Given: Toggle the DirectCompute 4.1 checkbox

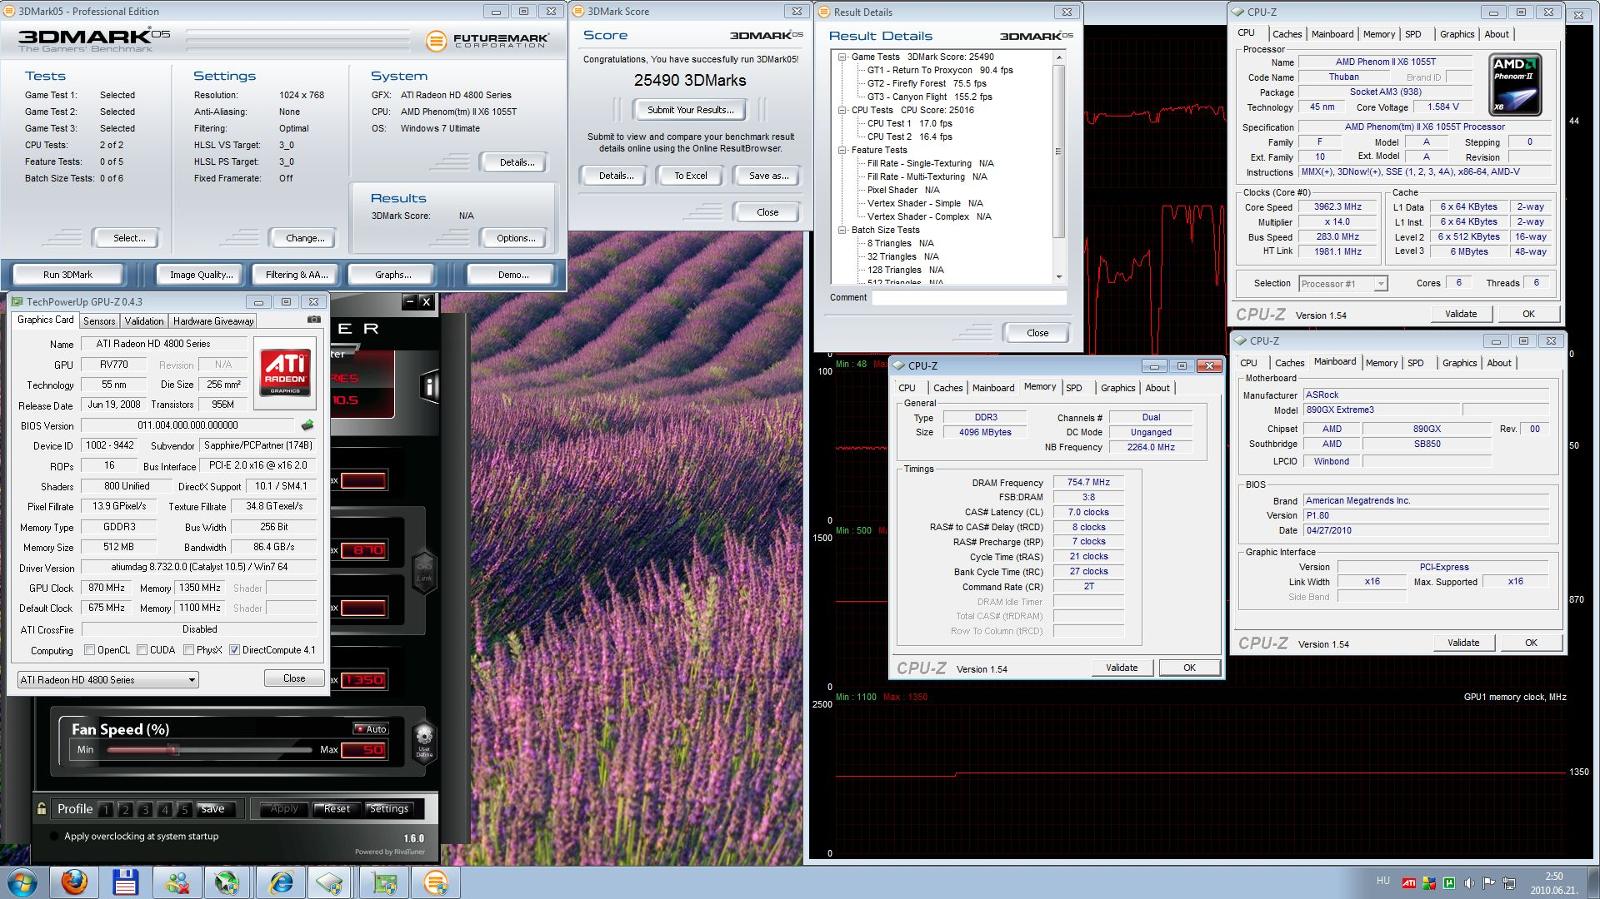Looking at the screenshot, I should [234, 650].
